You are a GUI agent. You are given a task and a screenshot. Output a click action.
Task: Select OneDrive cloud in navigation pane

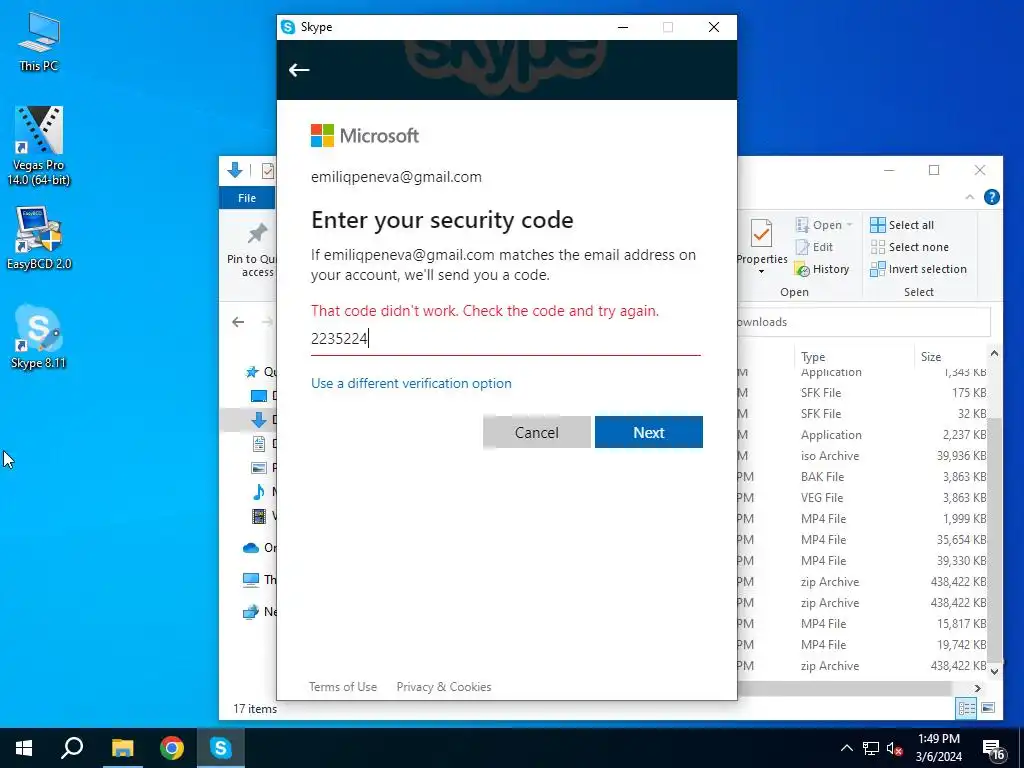(x=251, y=548)
